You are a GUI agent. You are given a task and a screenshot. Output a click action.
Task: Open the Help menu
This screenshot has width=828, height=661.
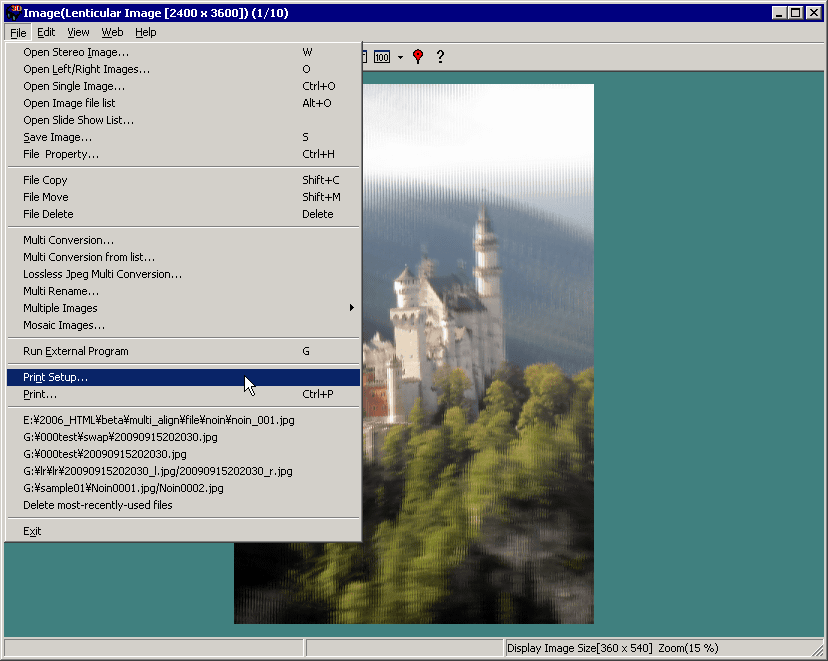(146, 32)
